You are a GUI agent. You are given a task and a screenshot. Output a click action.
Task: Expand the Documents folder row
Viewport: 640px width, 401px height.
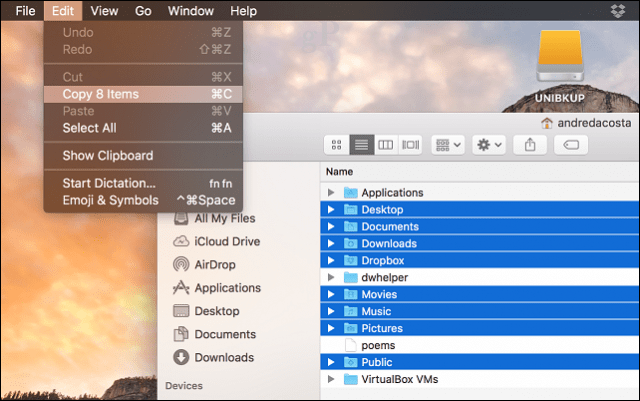pos(331,227)
